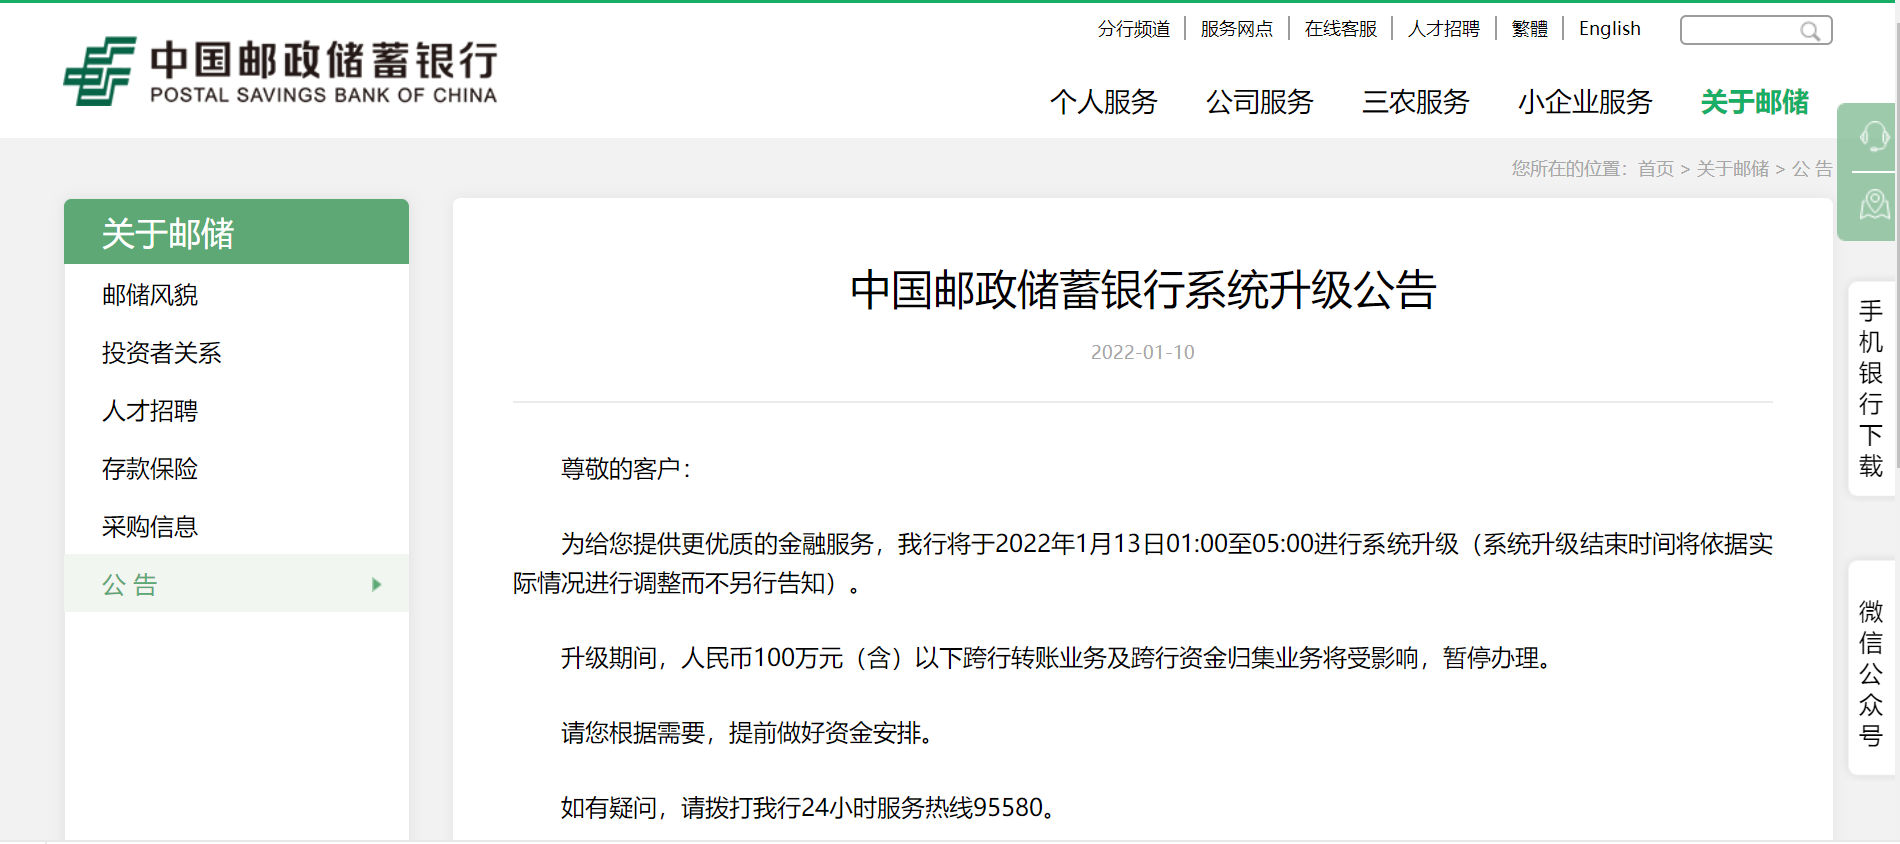The height and width of the screenshot is (844, 1900).
Task: Open 服务网点 top link
Action: pyautogui.click(x=1237, y=29)
